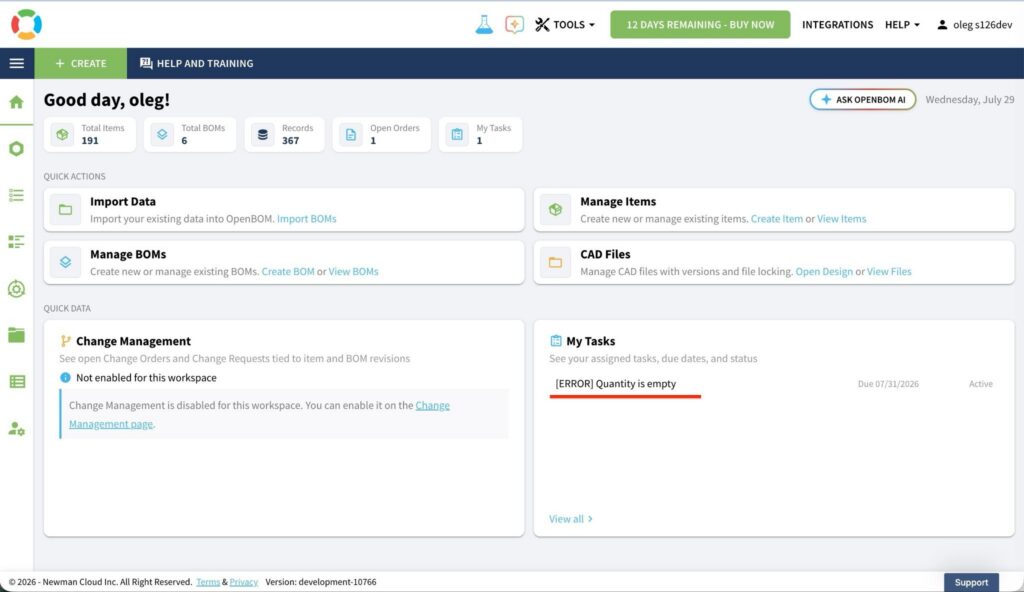Click the Total Items cube icon

tap(62, 135)
